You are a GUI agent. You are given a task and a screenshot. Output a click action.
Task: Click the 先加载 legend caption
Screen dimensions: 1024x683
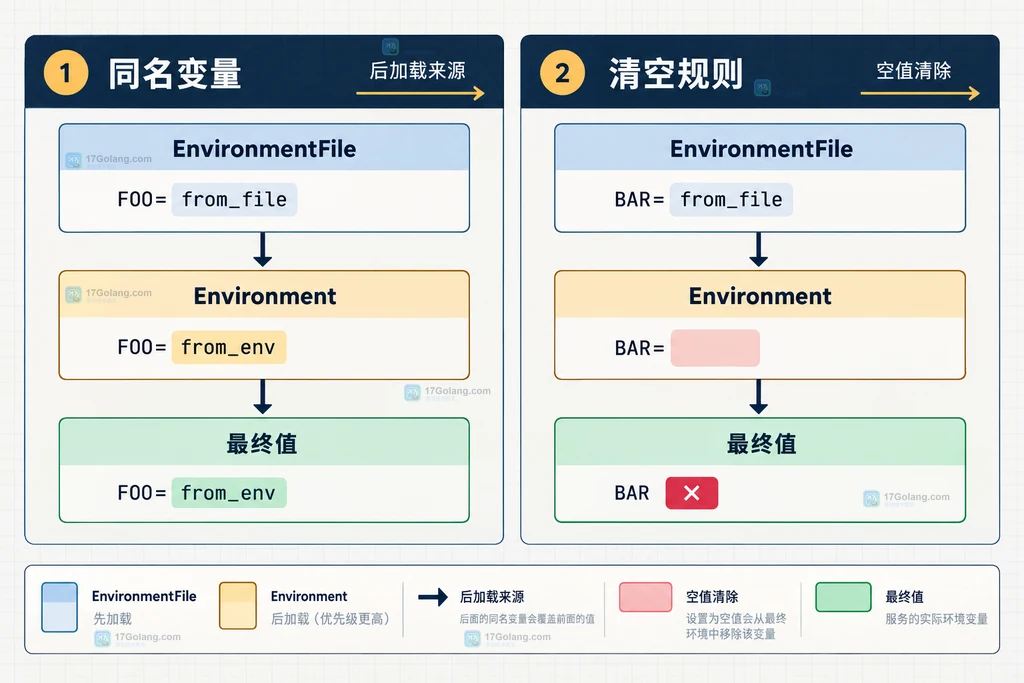pos(112,618)
